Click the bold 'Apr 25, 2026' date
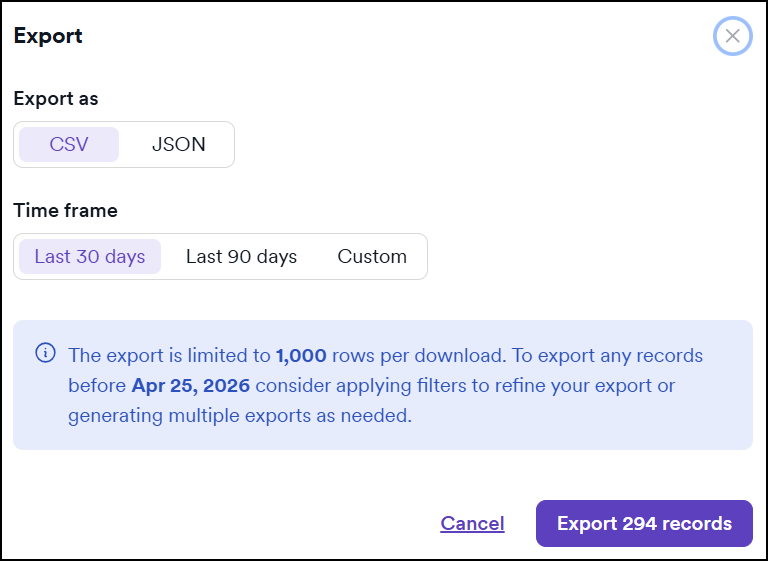Viewport: 768px width, 561px height. click(x=191, y=386)
